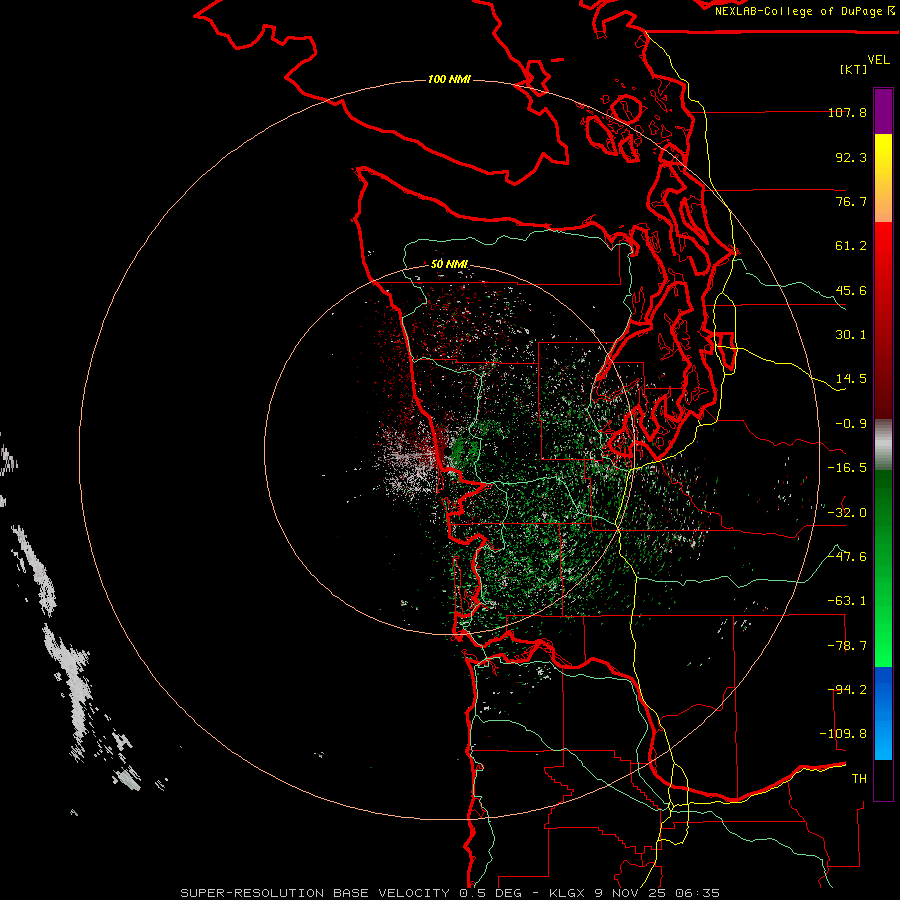
Task: Click the gray near-zero segment of color bar
Action: tap(883, 445)
